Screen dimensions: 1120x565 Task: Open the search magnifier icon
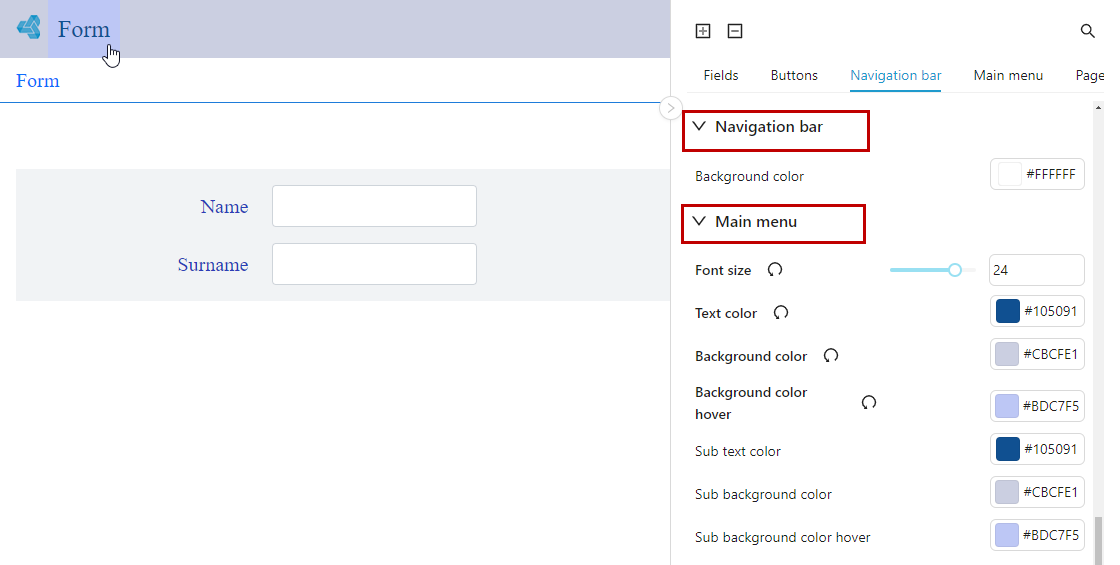[1087, 31]
